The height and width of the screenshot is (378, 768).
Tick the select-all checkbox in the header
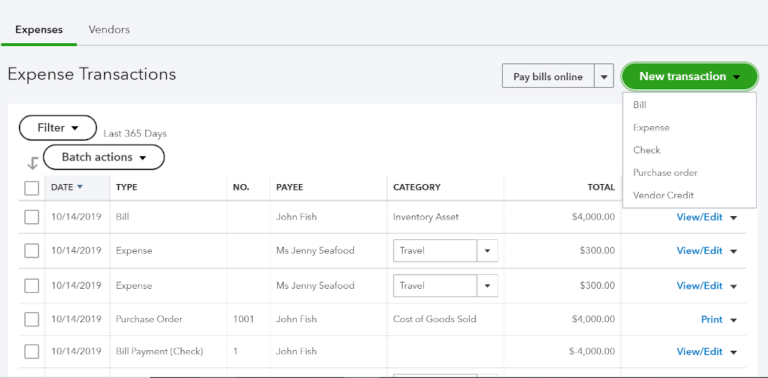(31, 188)
